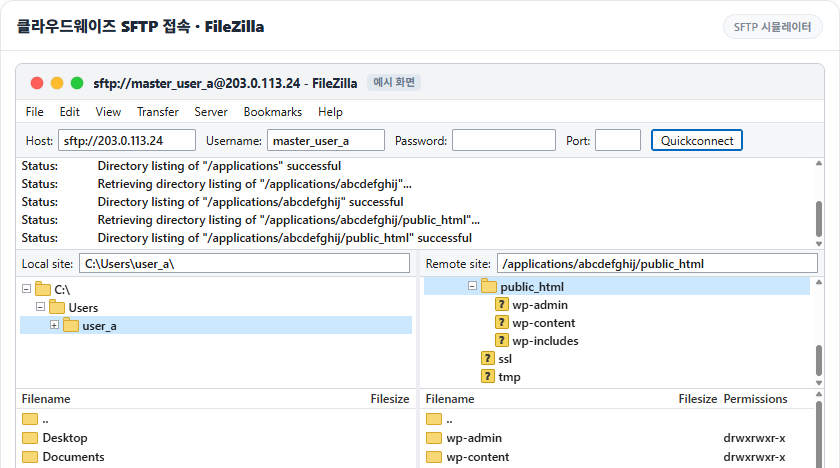Click the red close window button
Screen dimensions: 840x468
(37, 83)
